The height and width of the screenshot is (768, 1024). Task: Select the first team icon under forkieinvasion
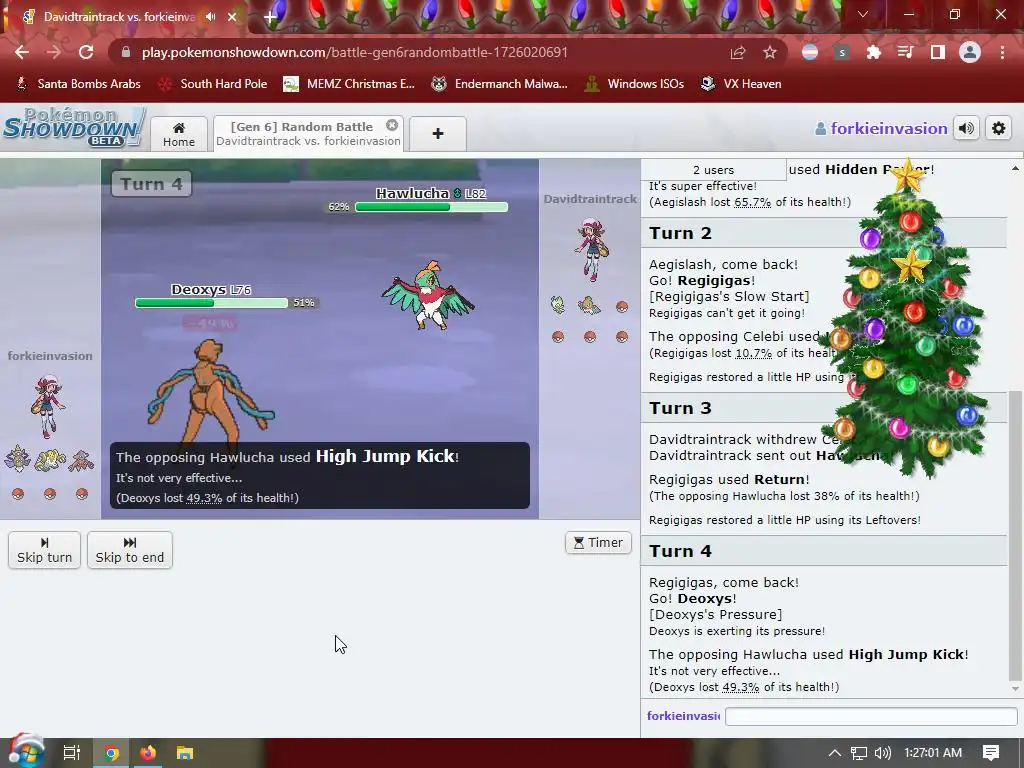tap(18, 460)
